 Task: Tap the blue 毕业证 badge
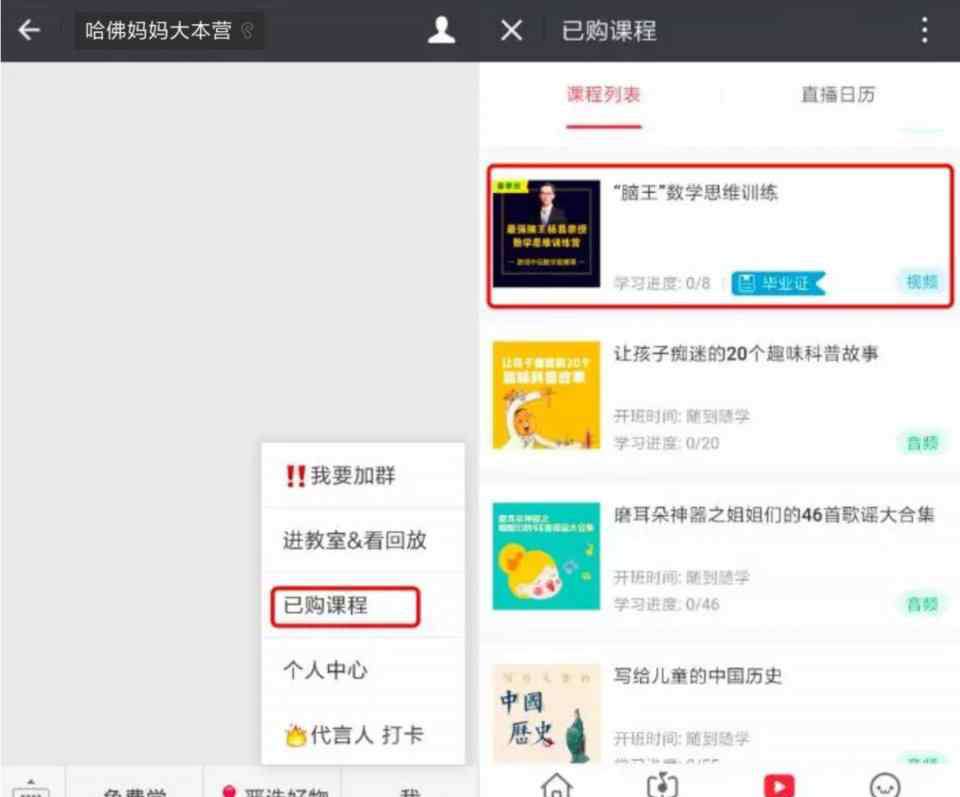(x=778, y=283)
